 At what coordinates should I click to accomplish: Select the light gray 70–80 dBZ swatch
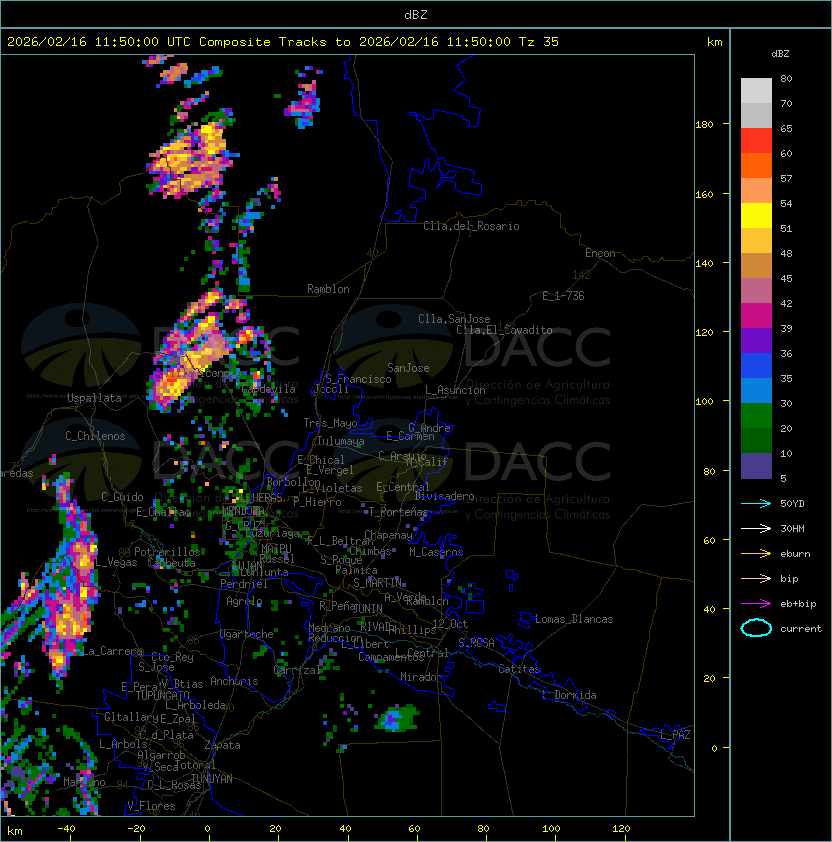[x=756, y=91]
